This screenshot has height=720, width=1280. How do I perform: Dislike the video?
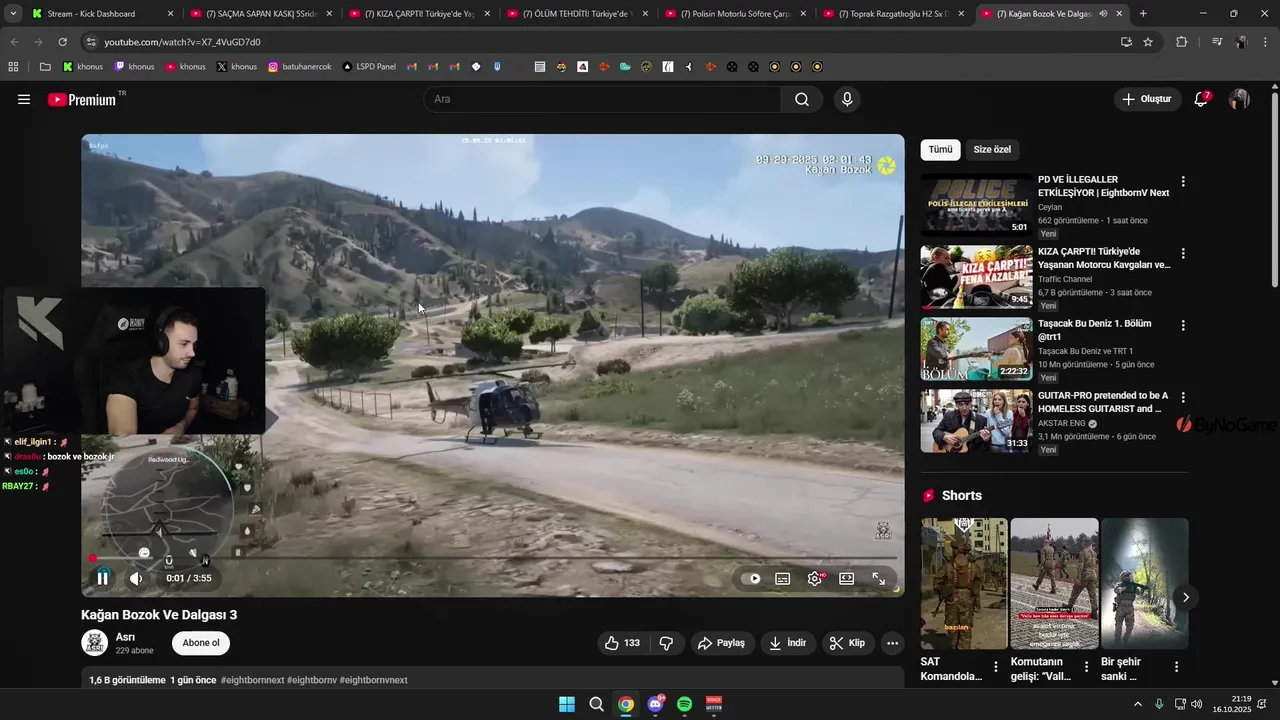pos(666,643)
